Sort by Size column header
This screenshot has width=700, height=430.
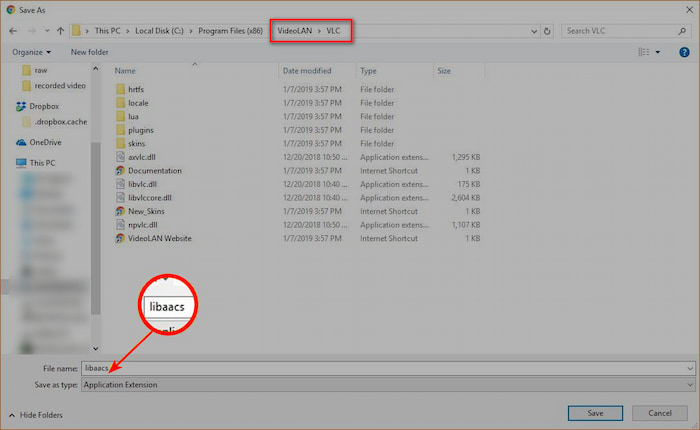click(x=444, y=71)
